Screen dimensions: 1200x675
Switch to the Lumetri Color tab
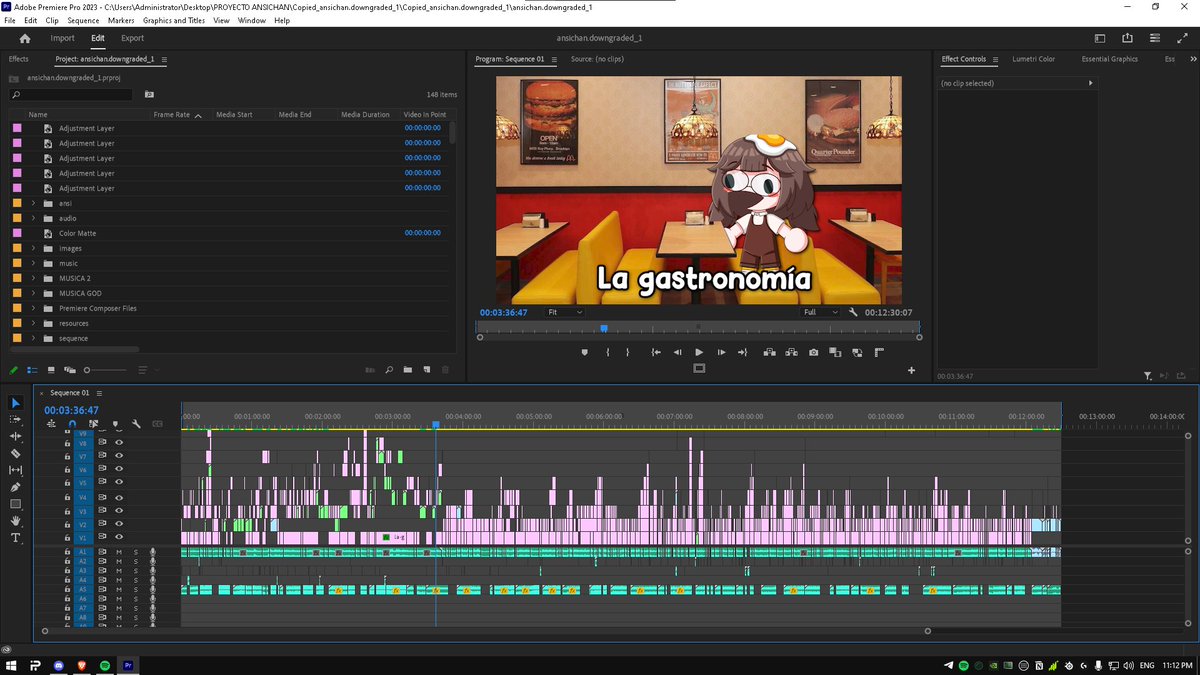(x=1033, y=59)
